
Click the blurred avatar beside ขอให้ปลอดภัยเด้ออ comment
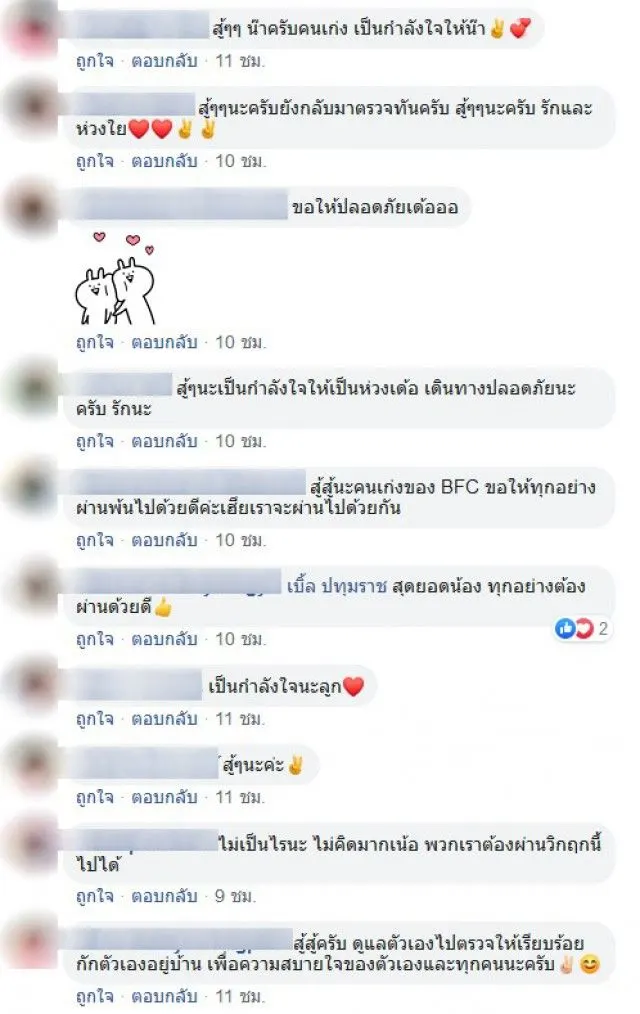[x=32, y=208]
